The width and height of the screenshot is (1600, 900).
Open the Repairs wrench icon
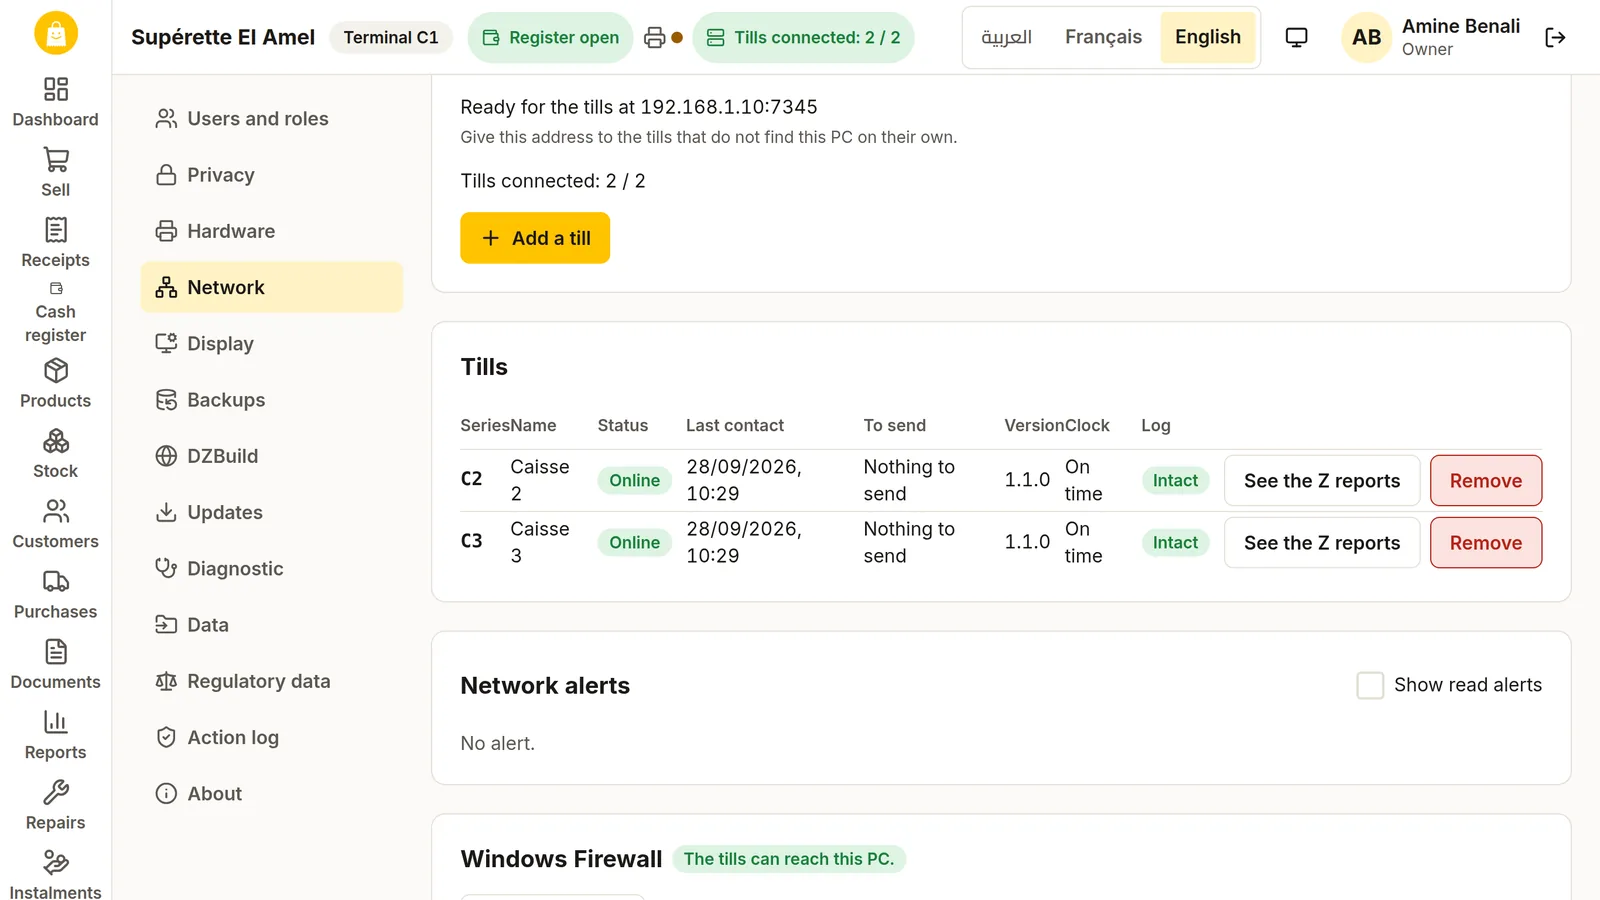pyautogui.click(x=56, y=793)
